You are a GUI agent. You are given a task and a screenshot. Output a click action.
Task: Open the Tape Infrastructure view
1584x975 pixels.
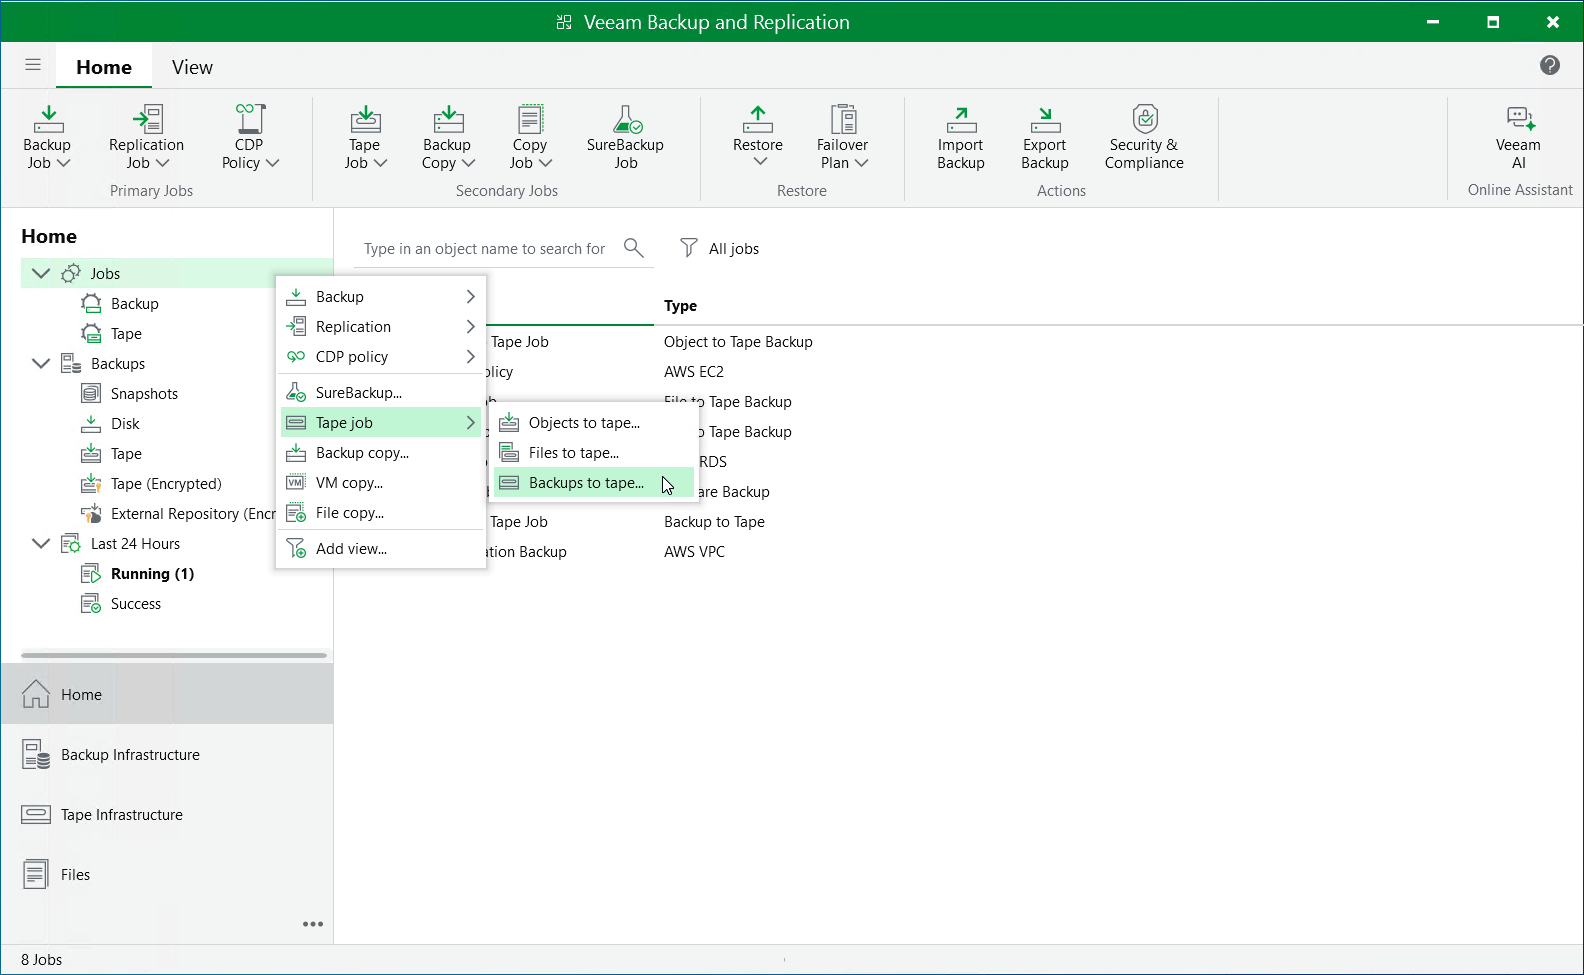(x=122, y=815)
